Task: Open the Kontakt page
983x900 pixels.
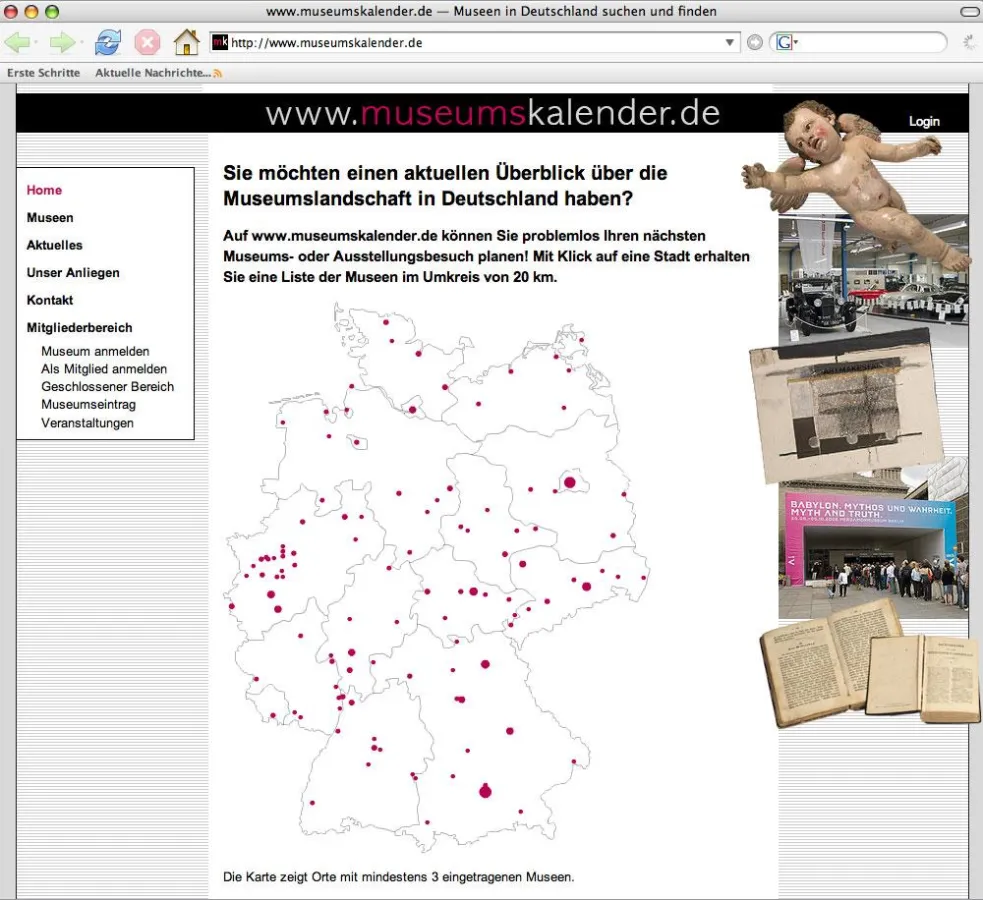Action: (49, 299)
